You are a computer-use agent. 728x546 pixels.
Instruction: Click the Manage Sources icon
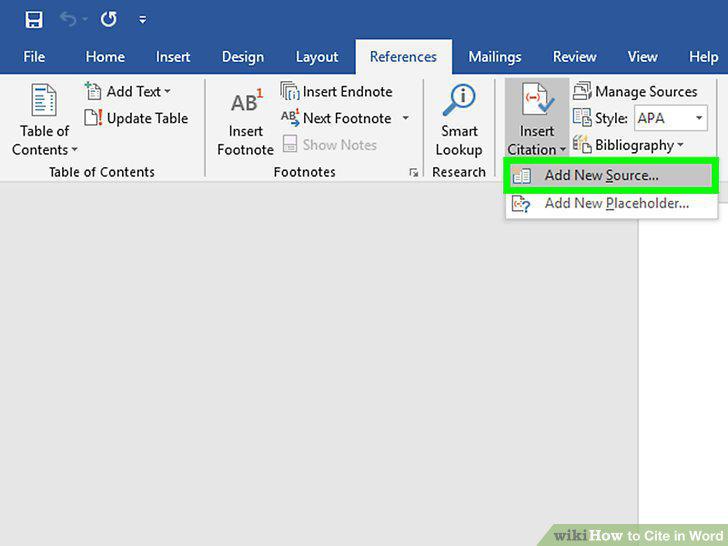point(582,91)
